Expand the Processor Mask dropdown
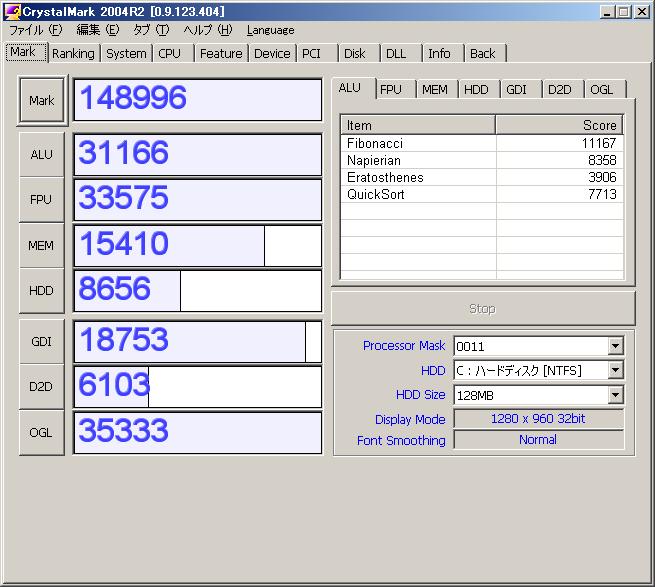 pyautogui.click(x=615, y=346)
